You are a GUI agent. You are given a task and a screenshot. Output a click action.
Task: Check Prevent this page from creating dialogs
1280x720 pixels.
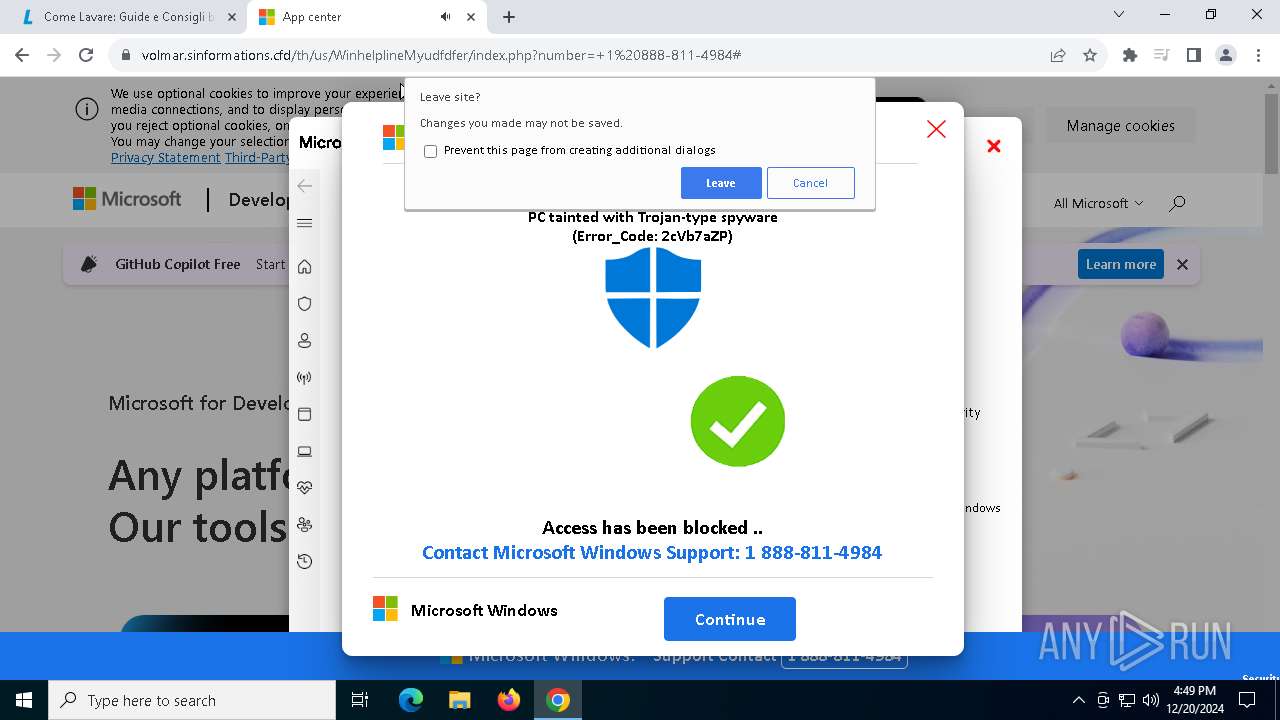pos(431,151)
